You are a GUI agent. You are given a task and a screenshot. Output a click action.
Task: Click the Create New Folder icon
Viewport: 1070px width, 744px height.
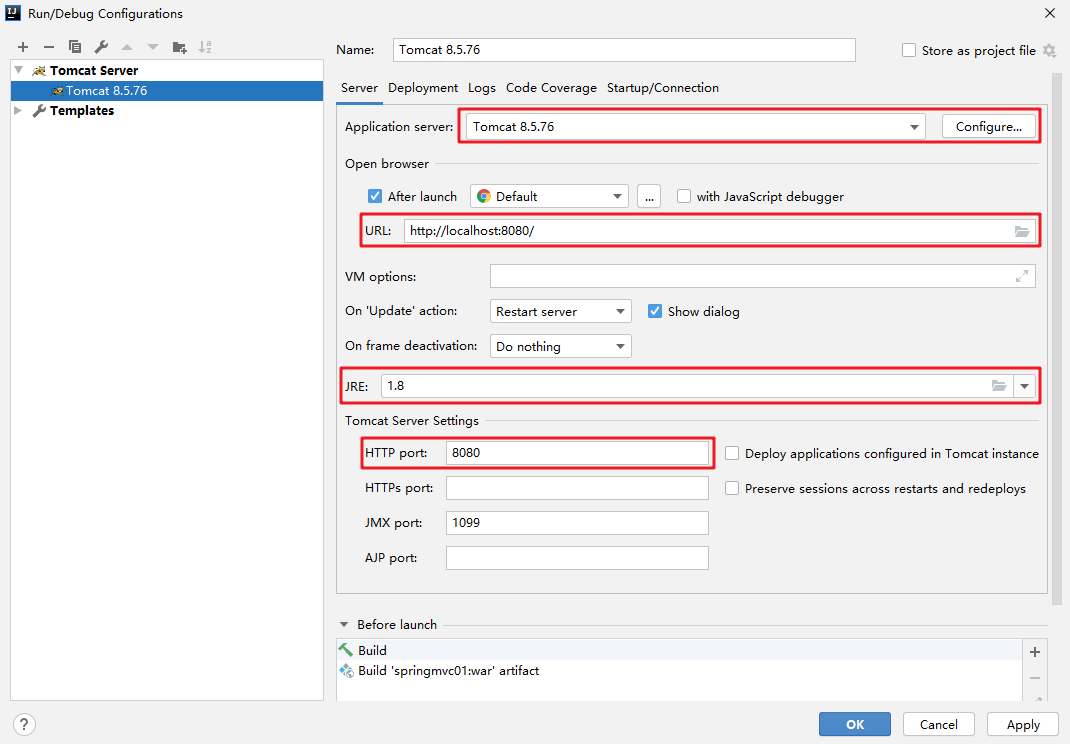pos(179,47)
